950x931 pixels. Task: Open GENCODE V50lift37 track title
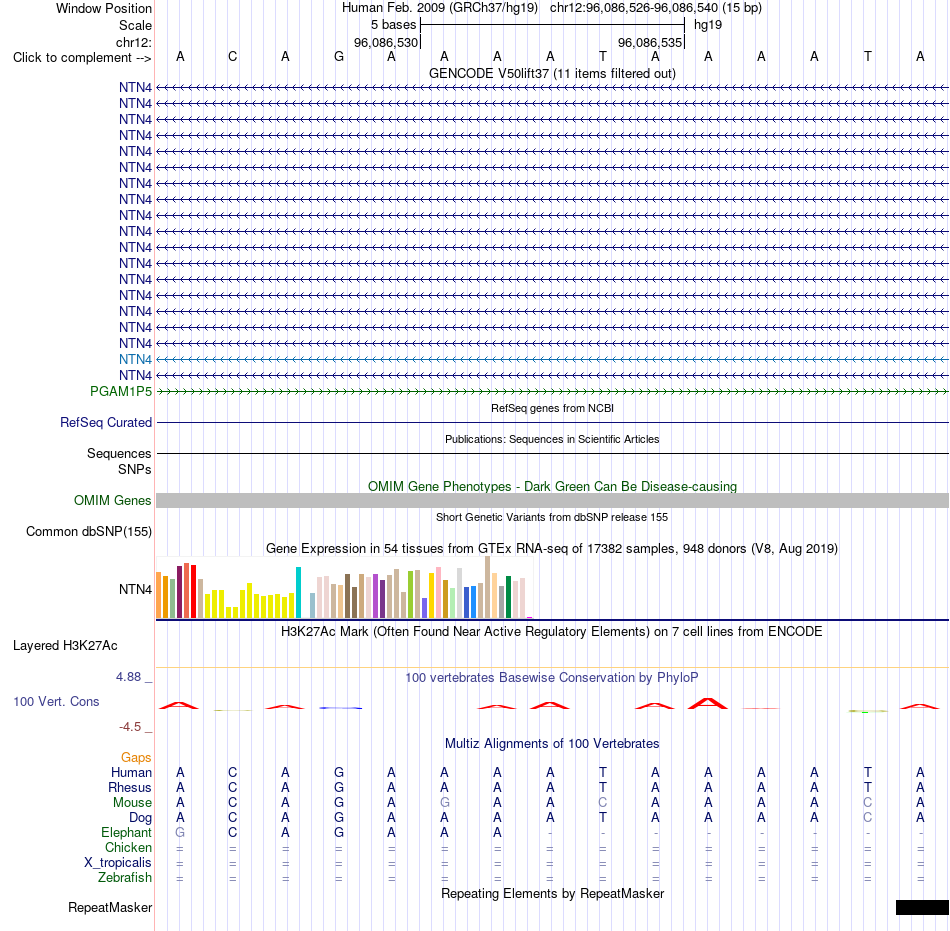coord(552,73)
